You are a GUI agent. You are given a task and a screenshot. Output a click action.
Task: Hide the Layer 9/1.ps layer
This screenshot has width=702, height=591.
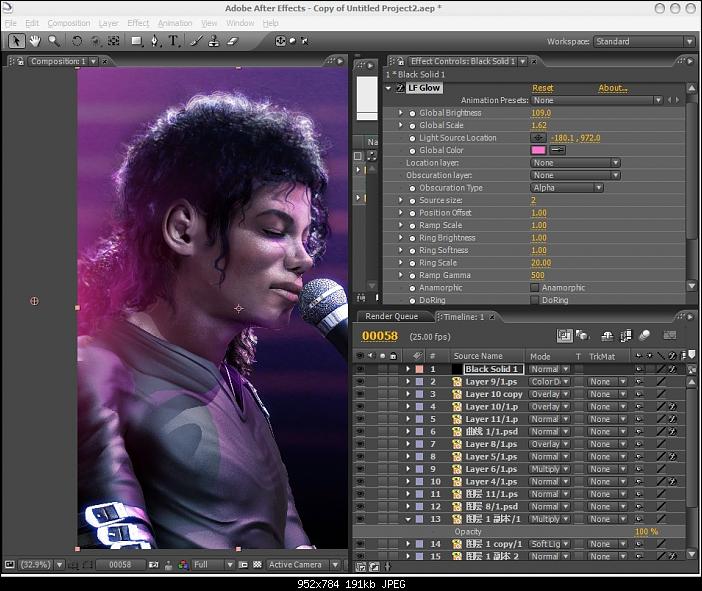pyautogui.click(x=360, y=381)
